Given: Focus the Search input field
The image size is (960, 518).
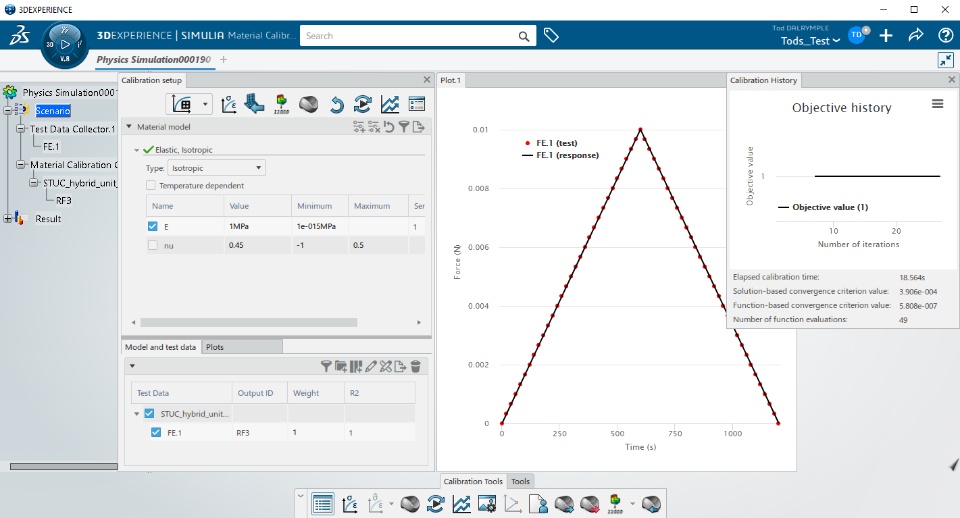Looking at the screenshot, I should point(409,36).
